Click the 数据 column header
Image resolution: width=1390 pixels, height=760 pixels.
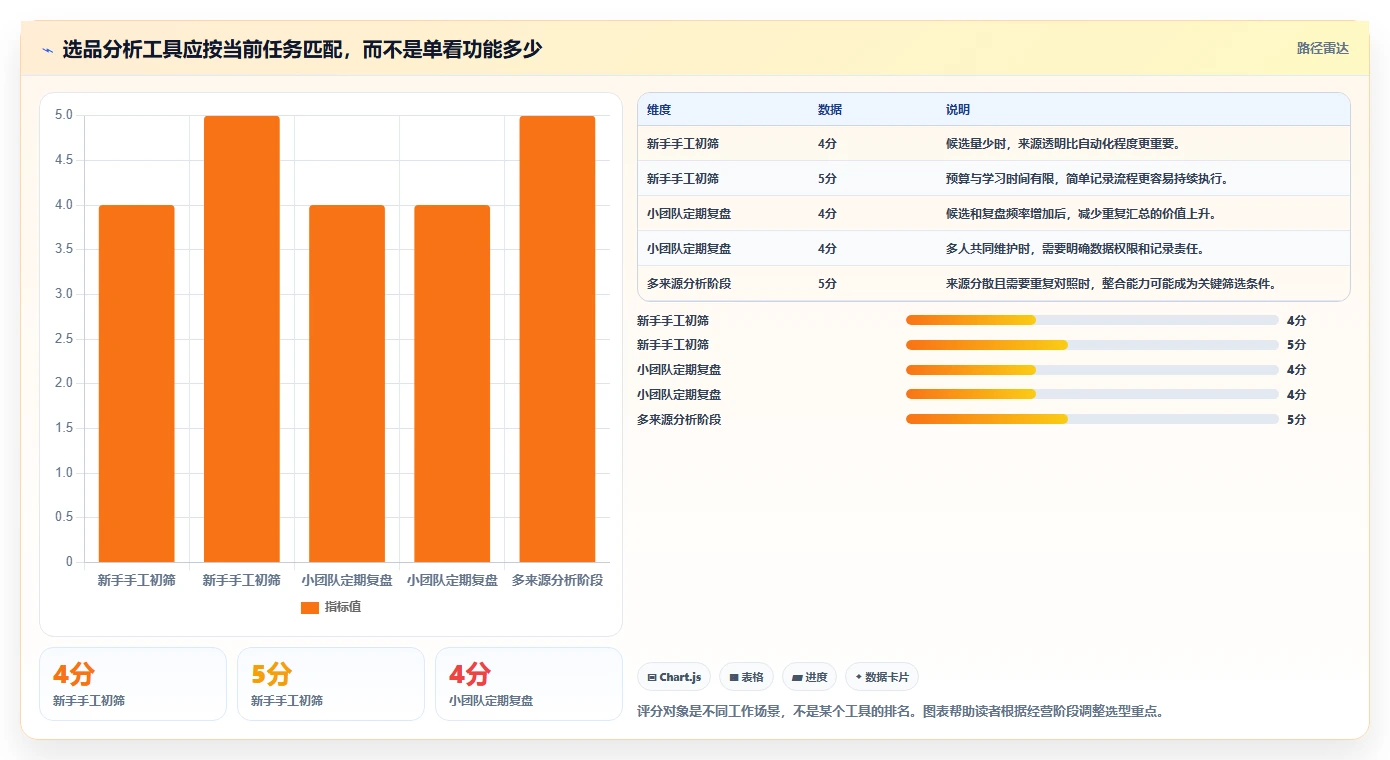pyautogui.click(x=830, y=110)
